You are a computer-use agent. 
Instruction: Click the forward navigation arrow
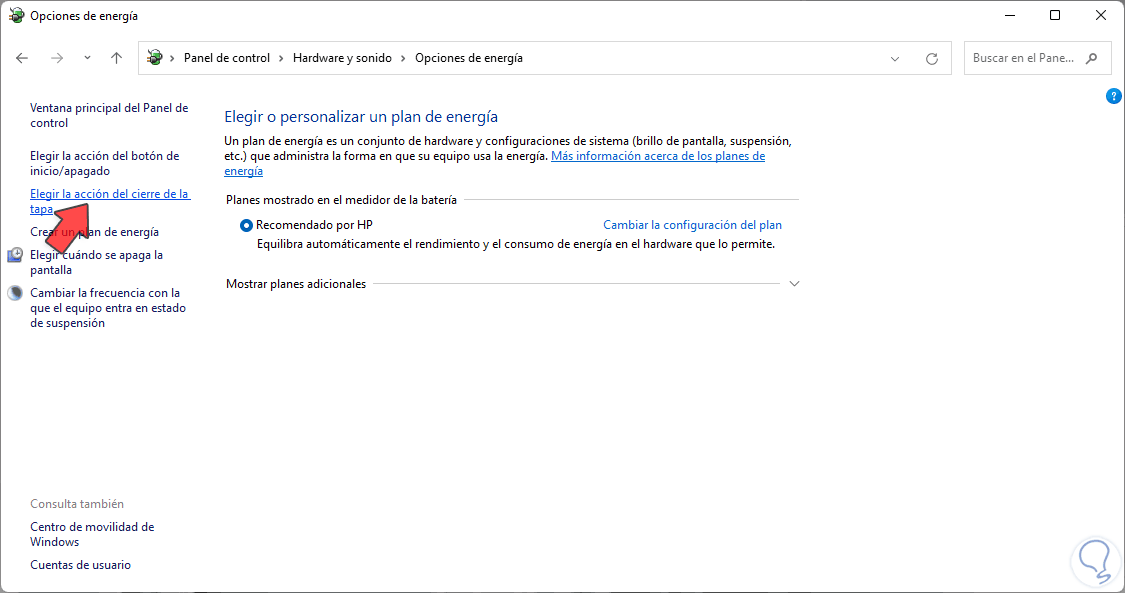(57, 58)
